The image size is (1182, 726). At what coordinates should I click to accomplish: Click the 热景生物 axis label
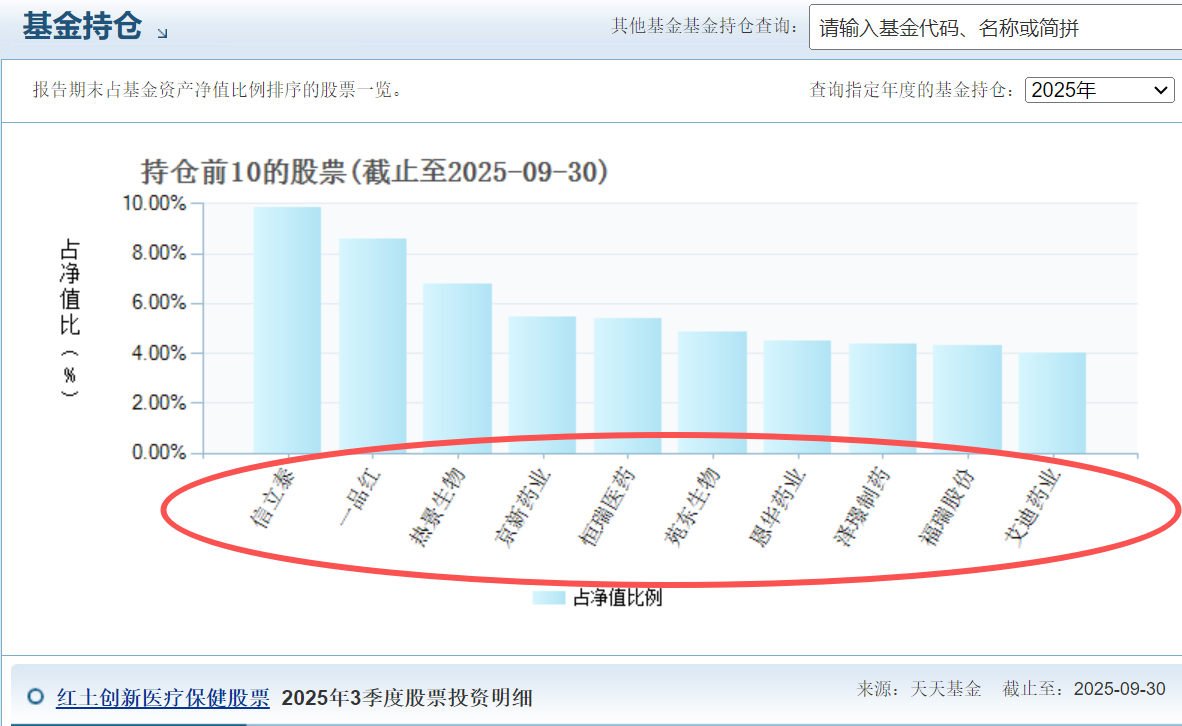coord(436,506)
